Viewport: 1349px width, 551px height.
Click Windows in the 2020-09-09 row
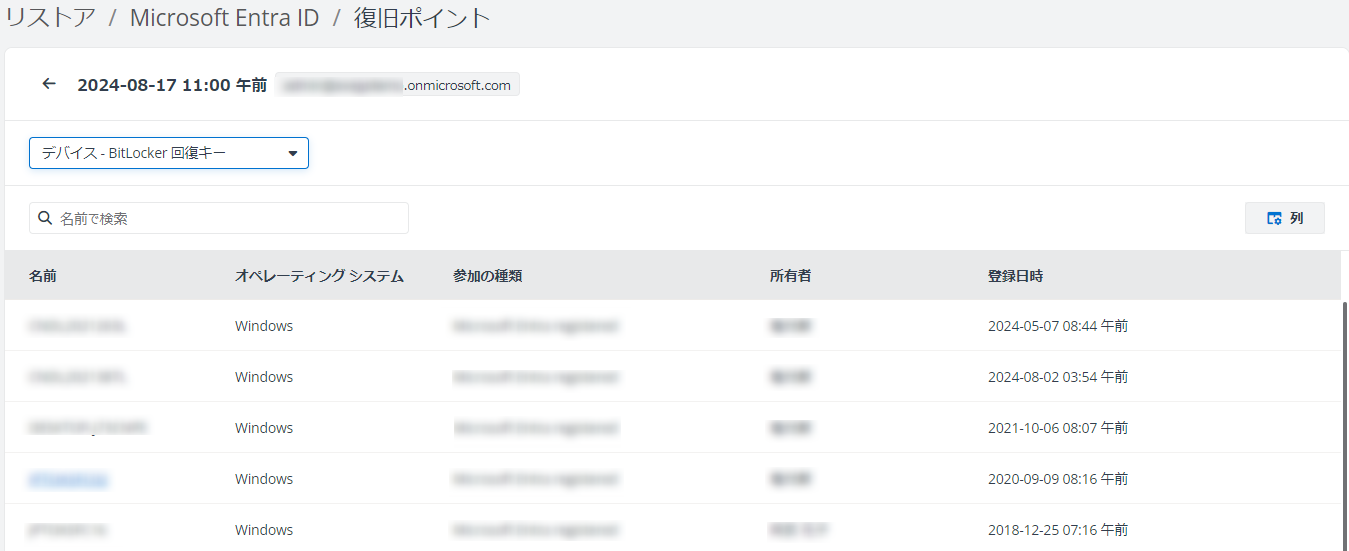click(x=264, y=479)
